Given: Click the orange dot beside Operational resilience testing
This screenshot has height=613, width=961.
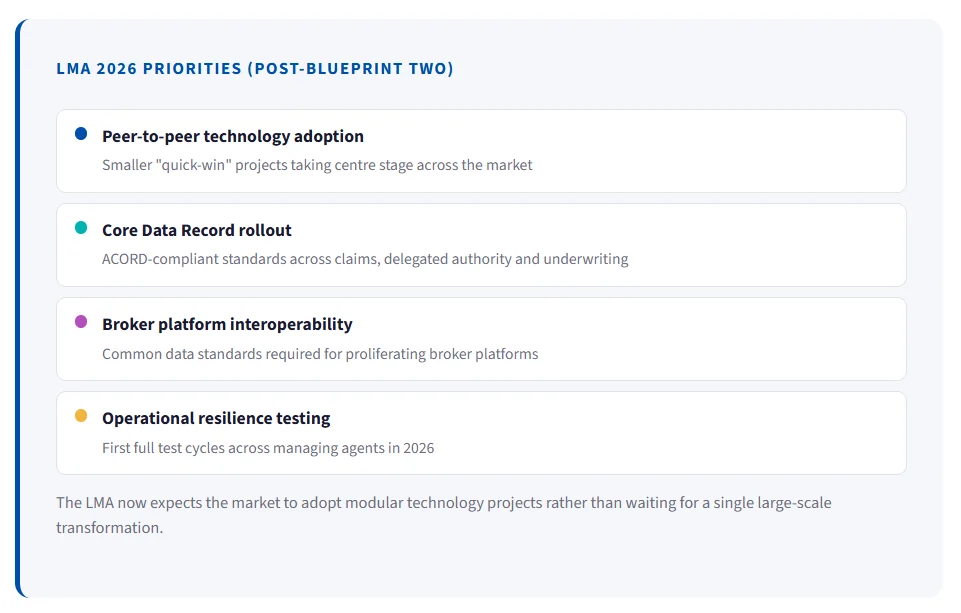Looking at the screenshot, I should [x=81, y=416].
